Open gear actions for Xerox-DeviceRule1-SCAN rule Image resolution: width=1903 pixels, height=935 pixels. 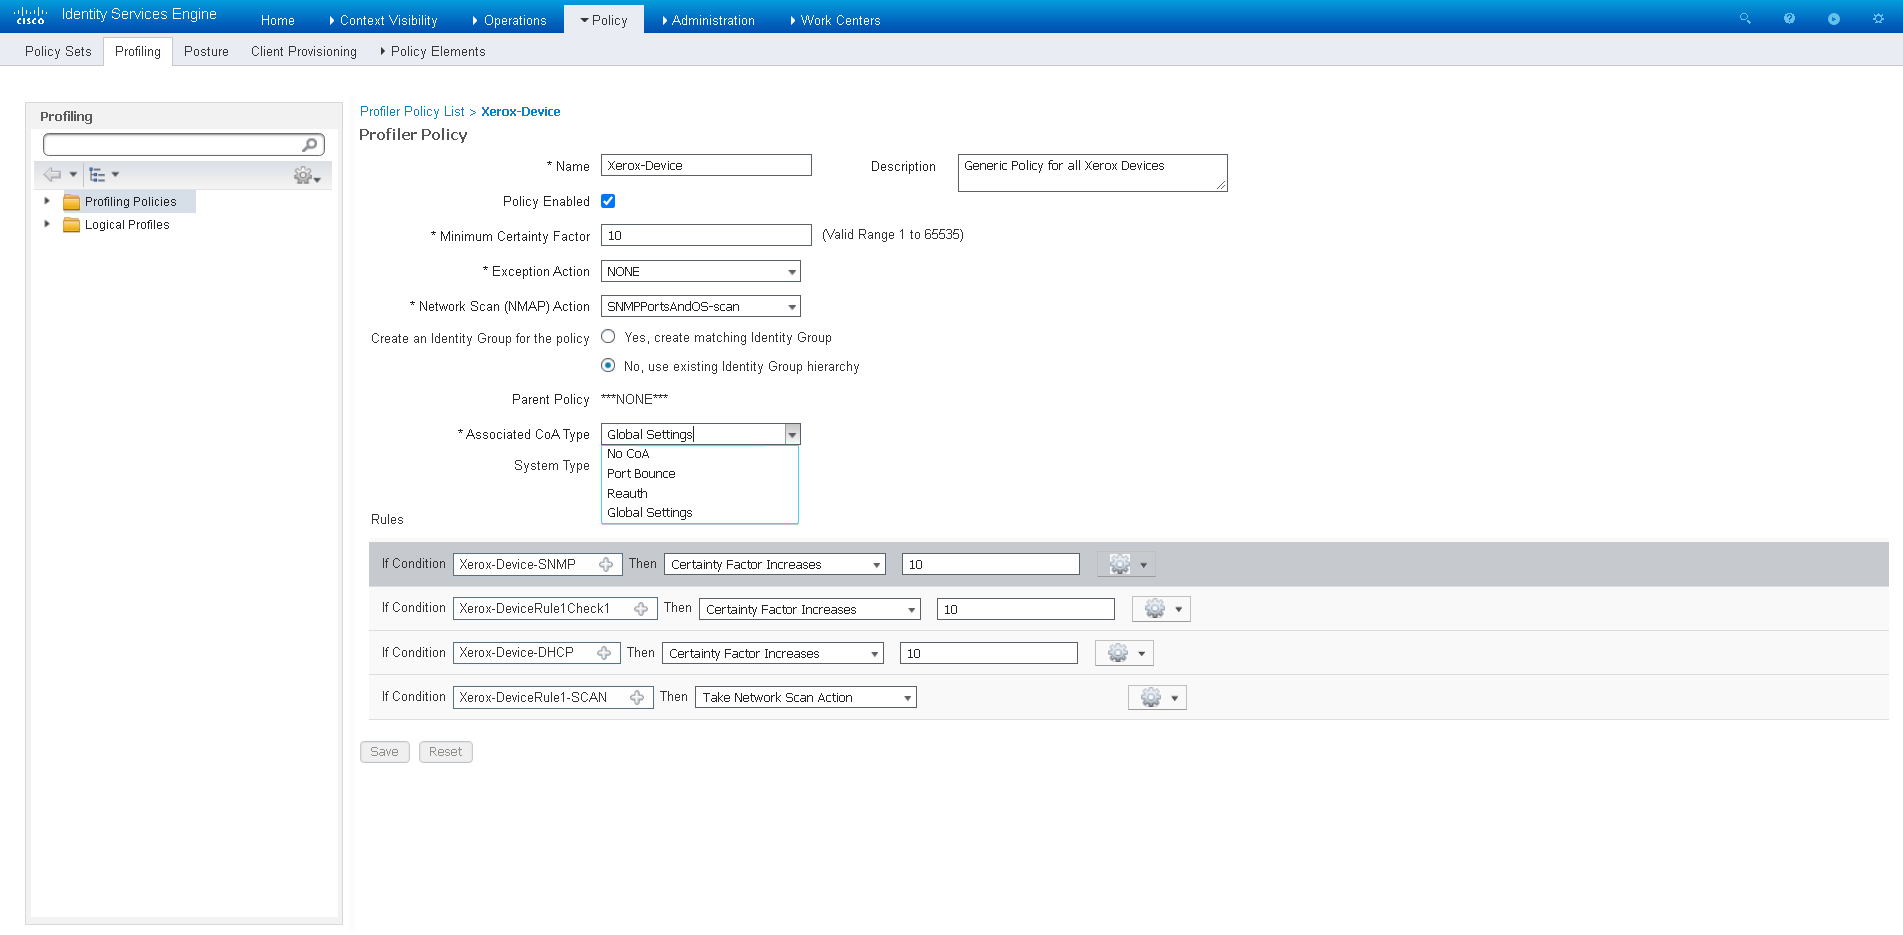[1157, 698]
